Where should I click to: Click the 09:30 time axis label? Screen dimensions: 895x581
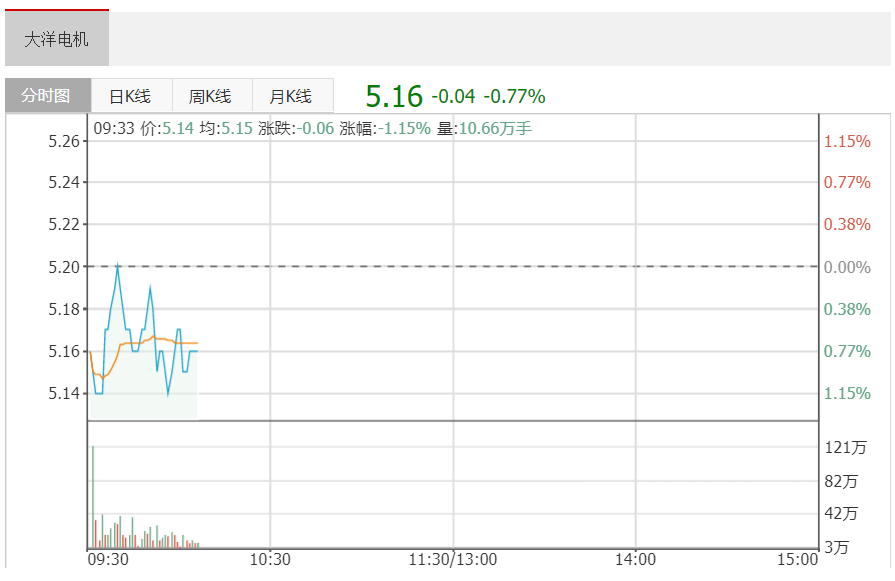click(x=108, y=559)
